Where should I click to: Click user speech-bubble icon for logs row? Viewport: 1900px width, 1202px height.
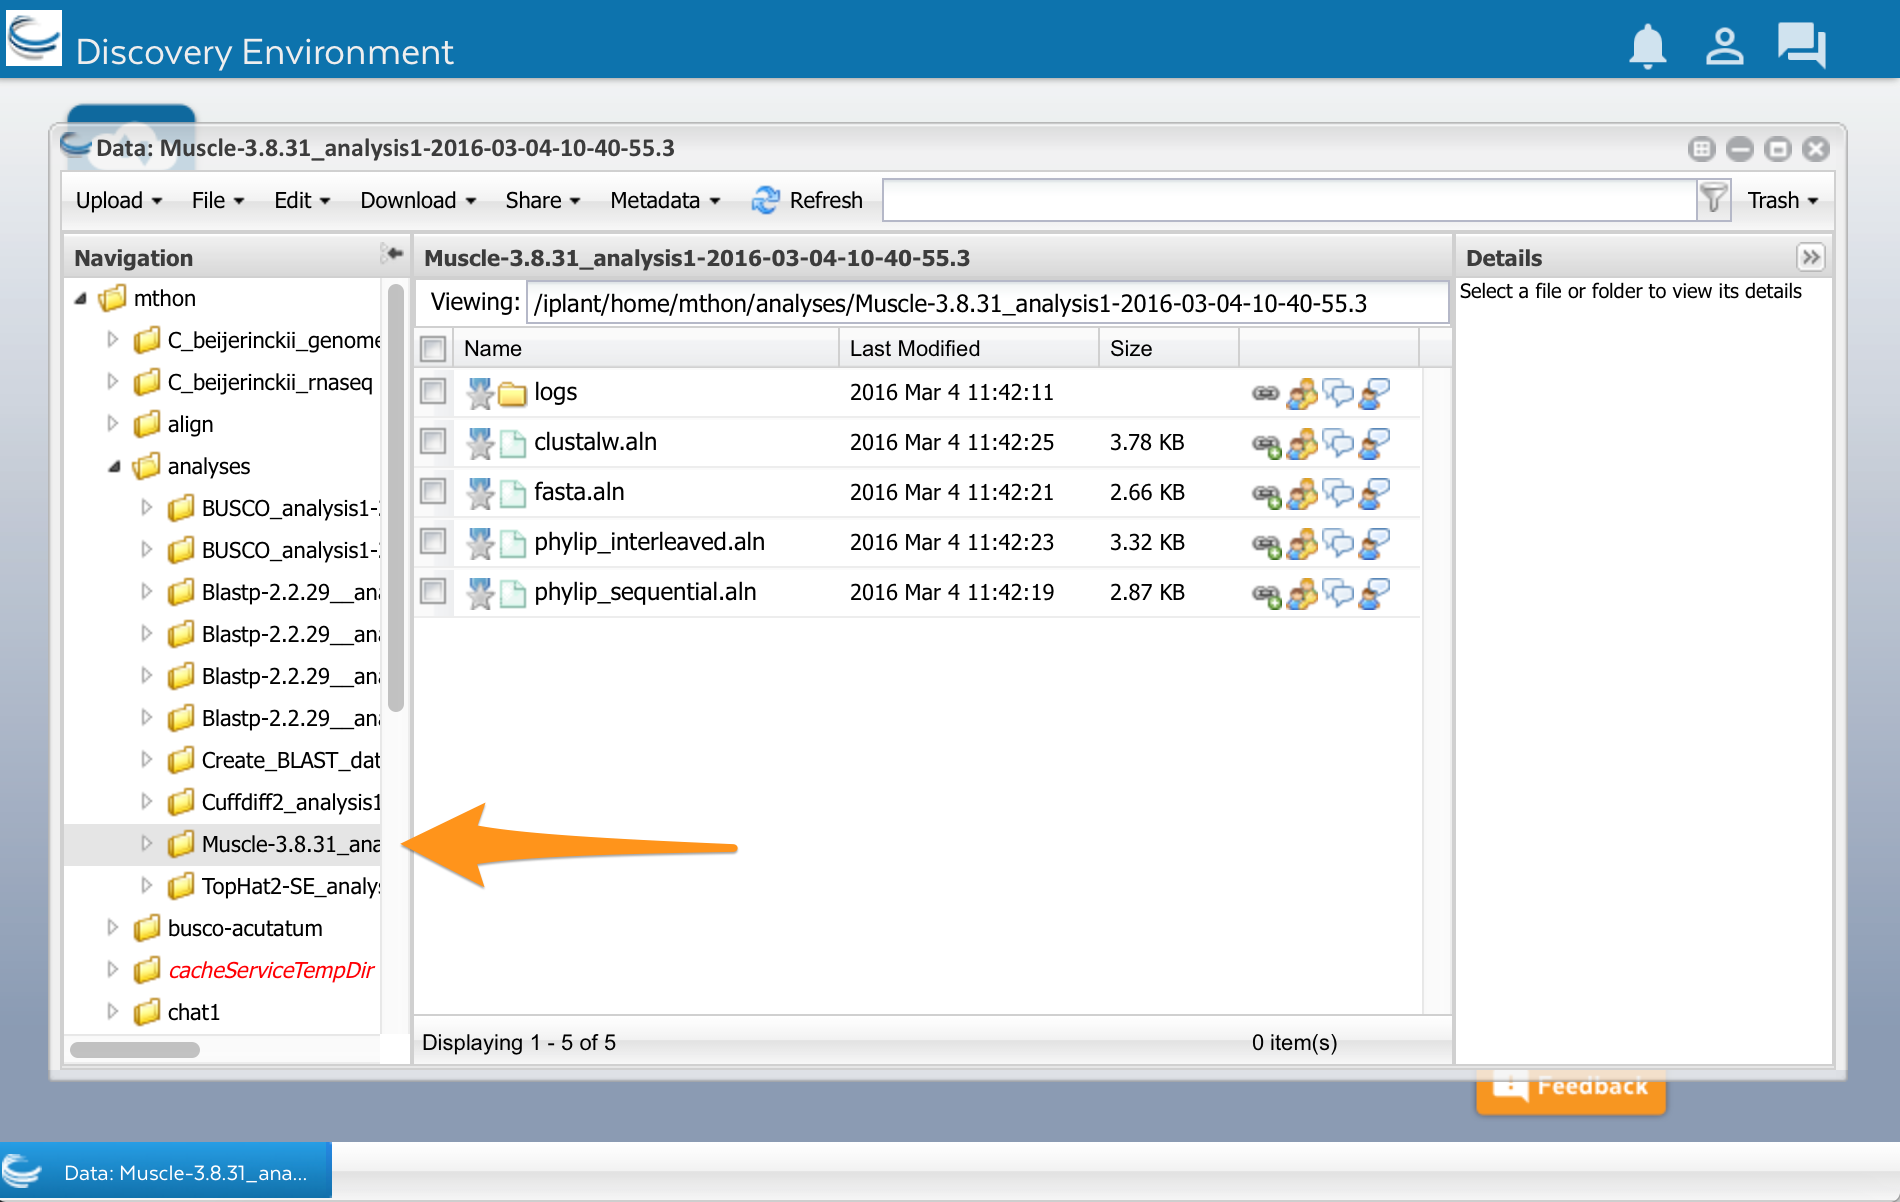1374,393
